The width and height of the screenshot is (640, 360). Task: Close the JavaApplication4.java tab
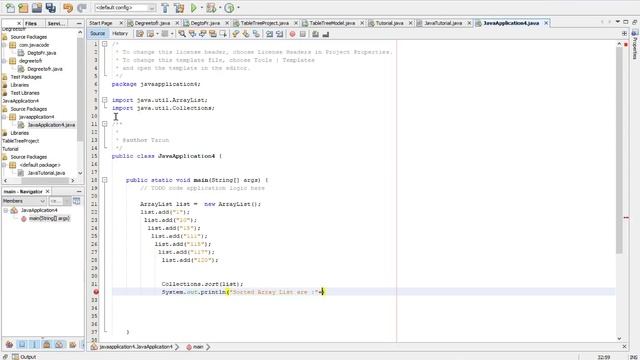tap(546, 23)
